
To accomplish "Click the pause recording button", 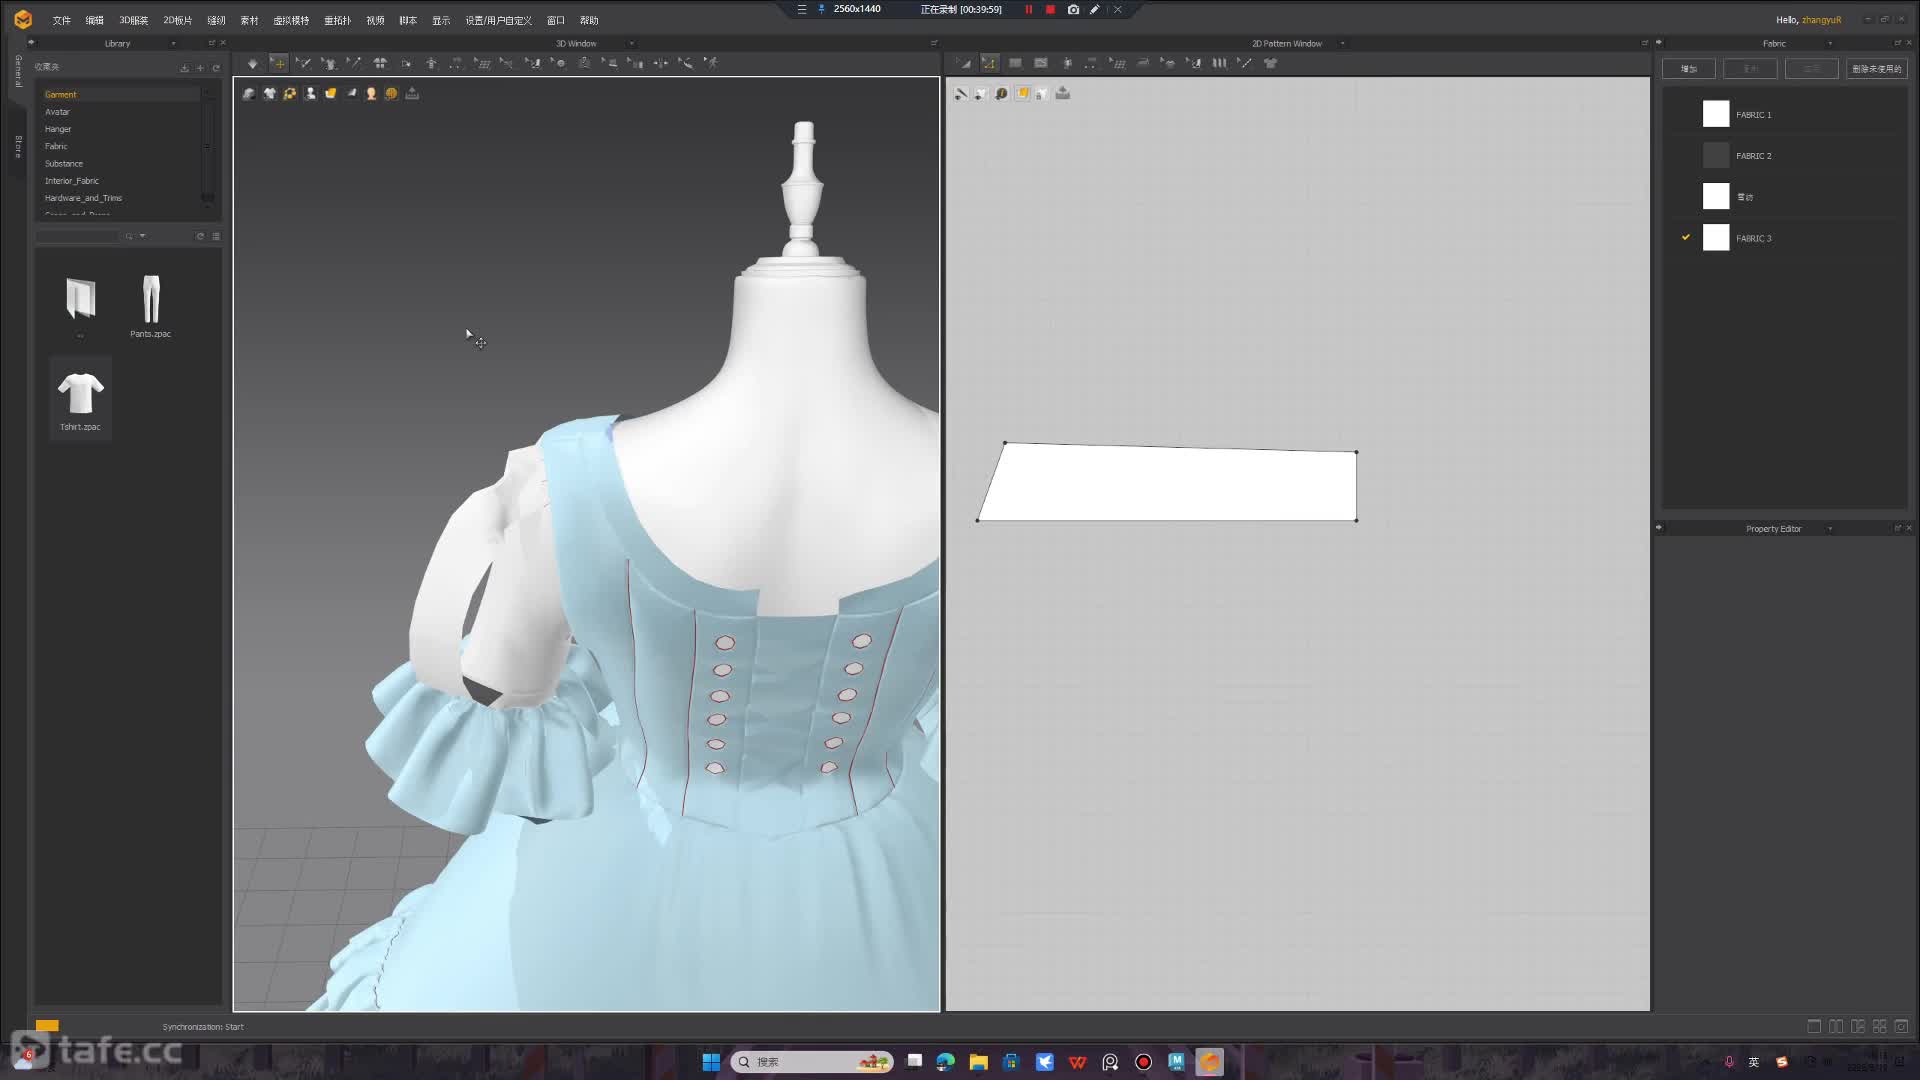I will 1028,10.
